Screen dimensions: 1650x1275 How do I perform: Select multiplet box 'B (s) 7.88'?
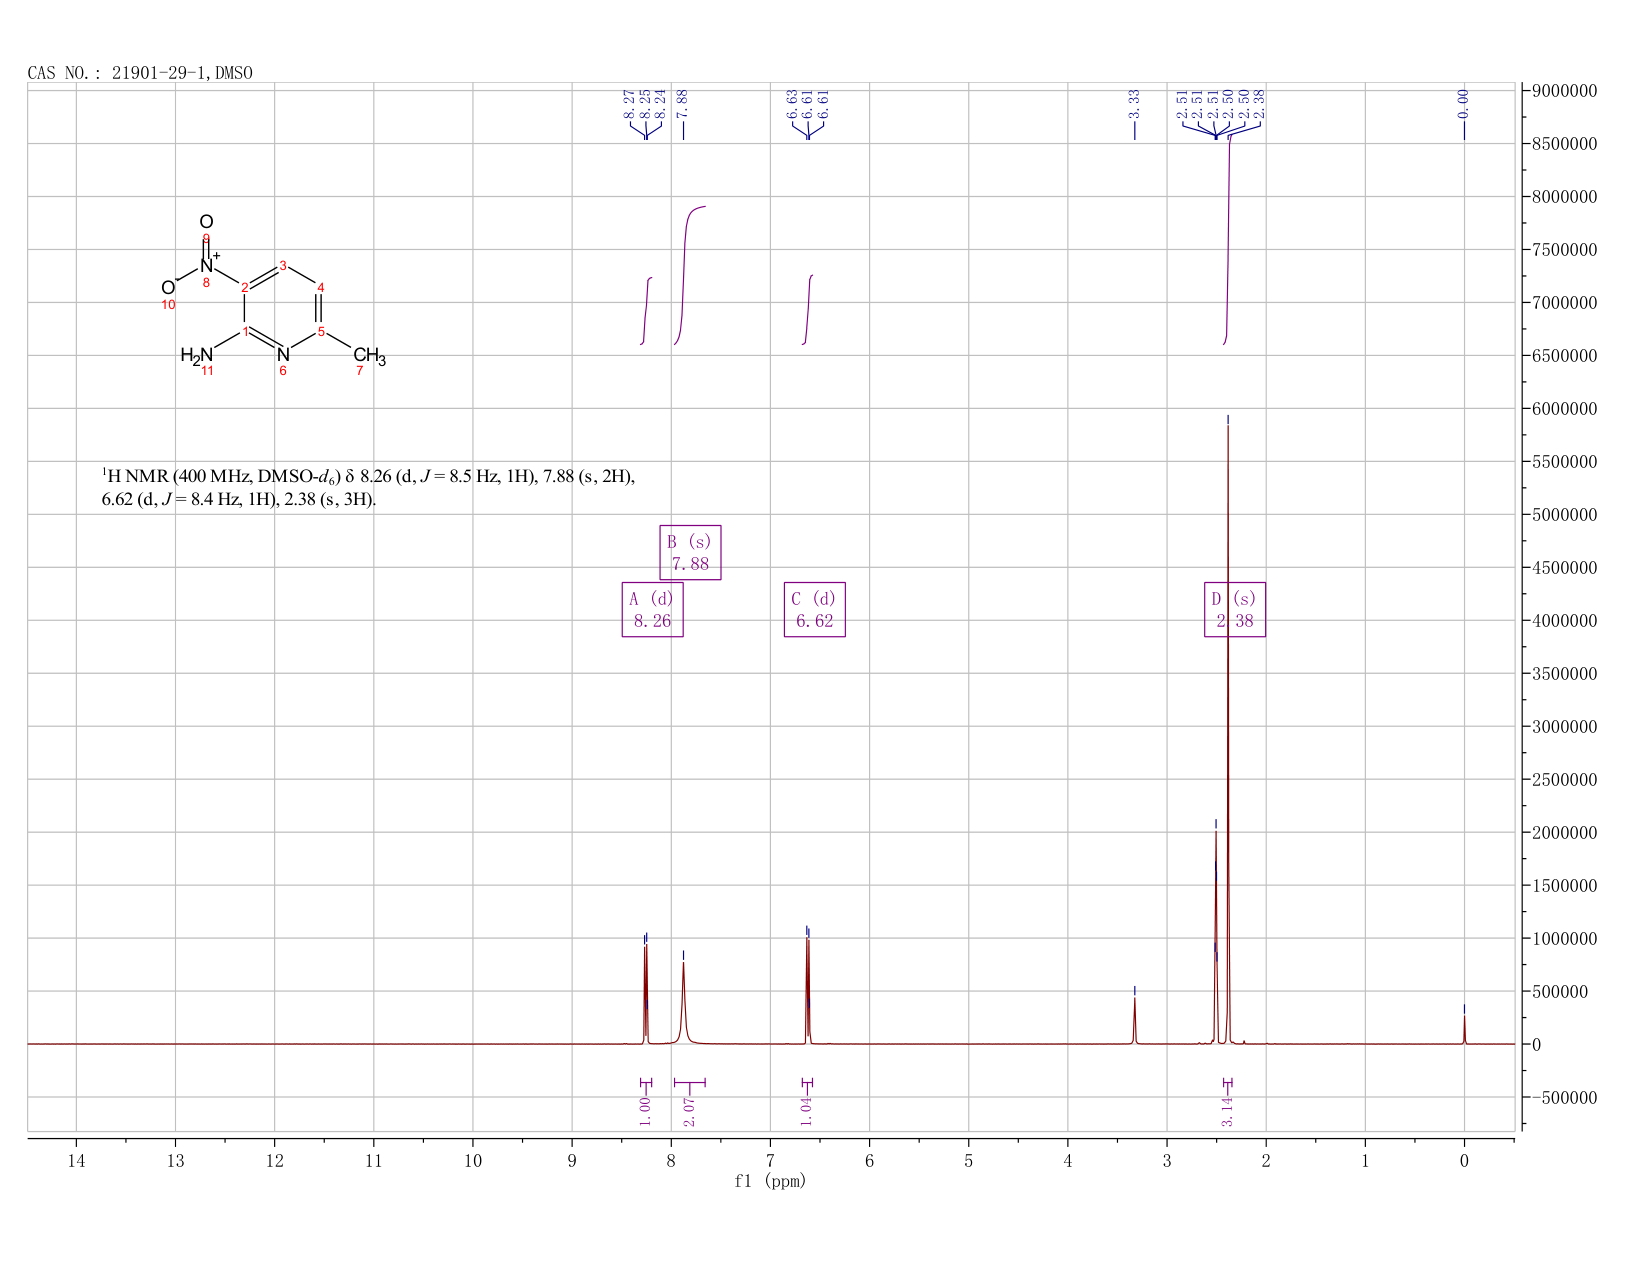(x=690, y=553)
